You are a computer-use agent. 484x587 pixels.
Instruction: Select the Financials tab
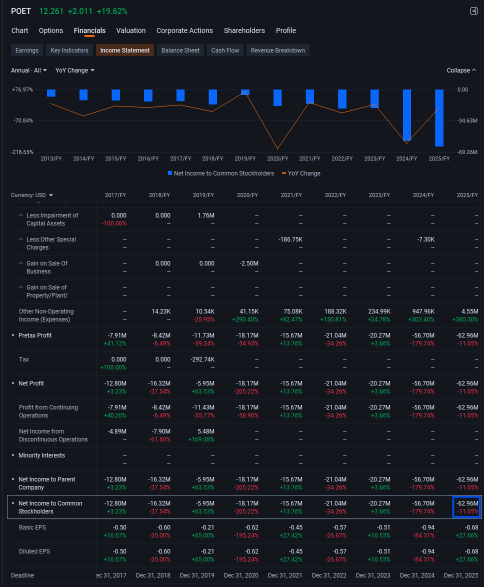tap(89, 31)
